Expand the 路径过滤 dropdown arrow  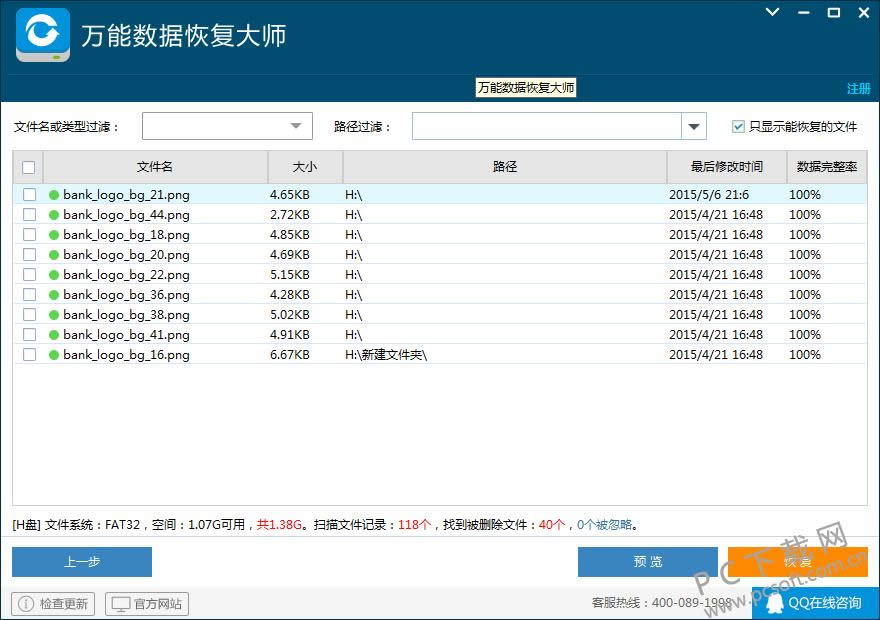[x=694, y=126]
